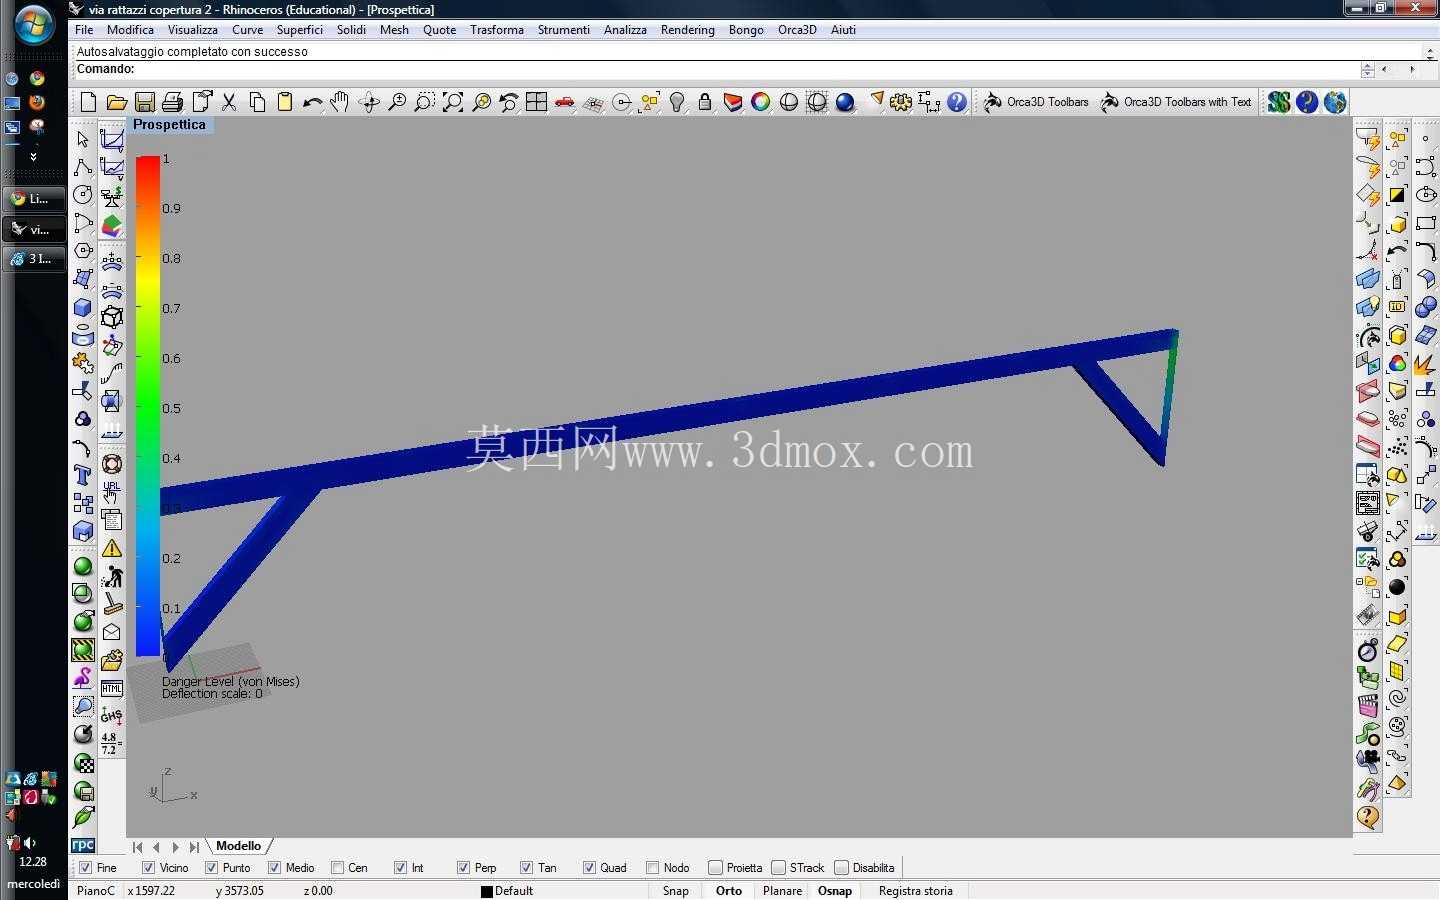The height and width of the screenshot is (900, 1440).
Task: Click the red car icon
Action: pyautogui.click(x=565, y=102)
